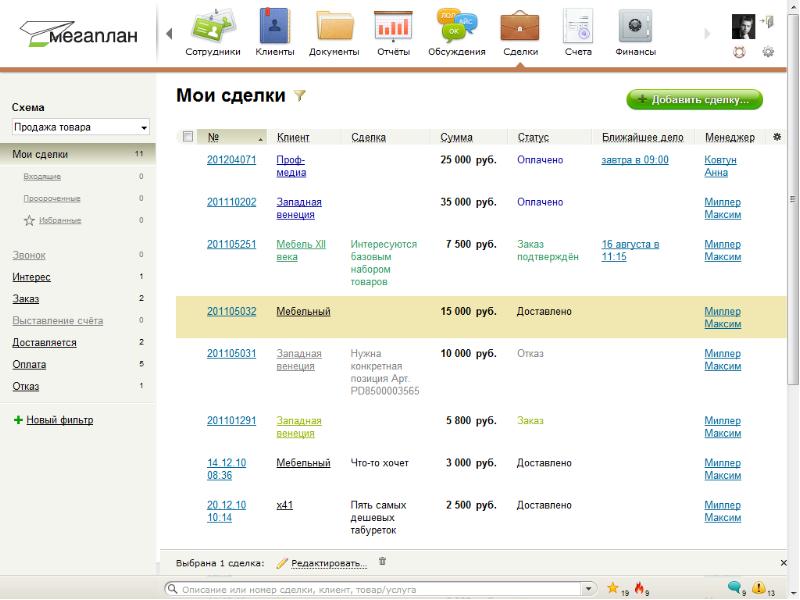Sort the table by Сумма column

pos(456,137)
